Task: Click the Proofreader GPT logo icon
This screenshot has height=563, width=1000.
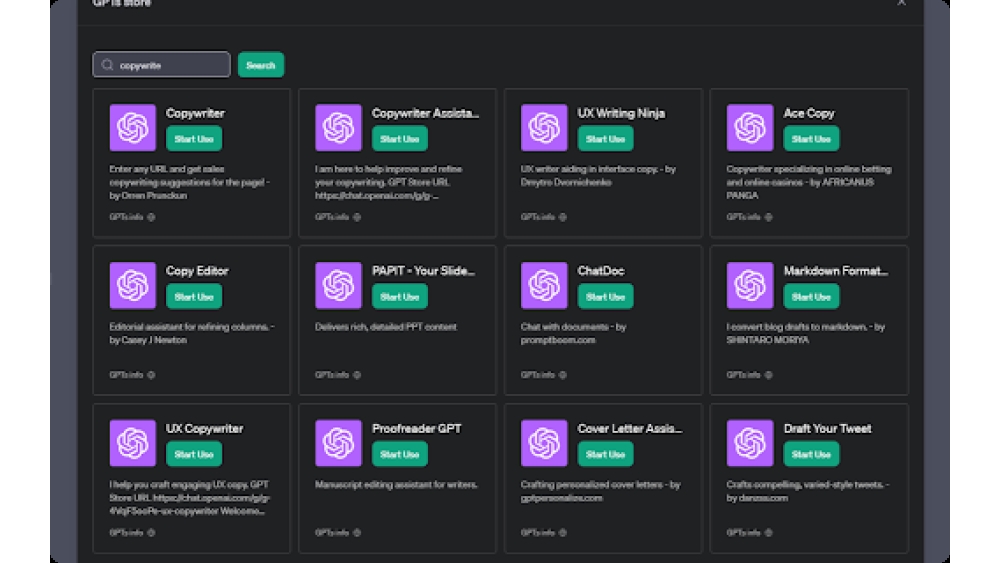Action: point(338,443)
